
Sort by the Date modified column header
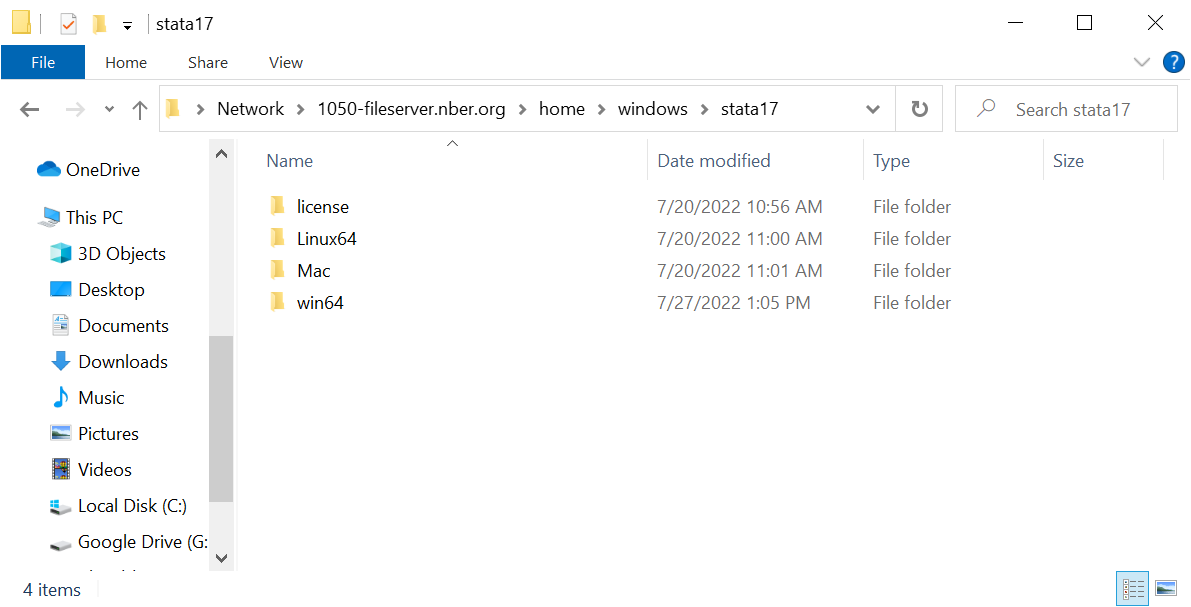click(x=714, y=161)
